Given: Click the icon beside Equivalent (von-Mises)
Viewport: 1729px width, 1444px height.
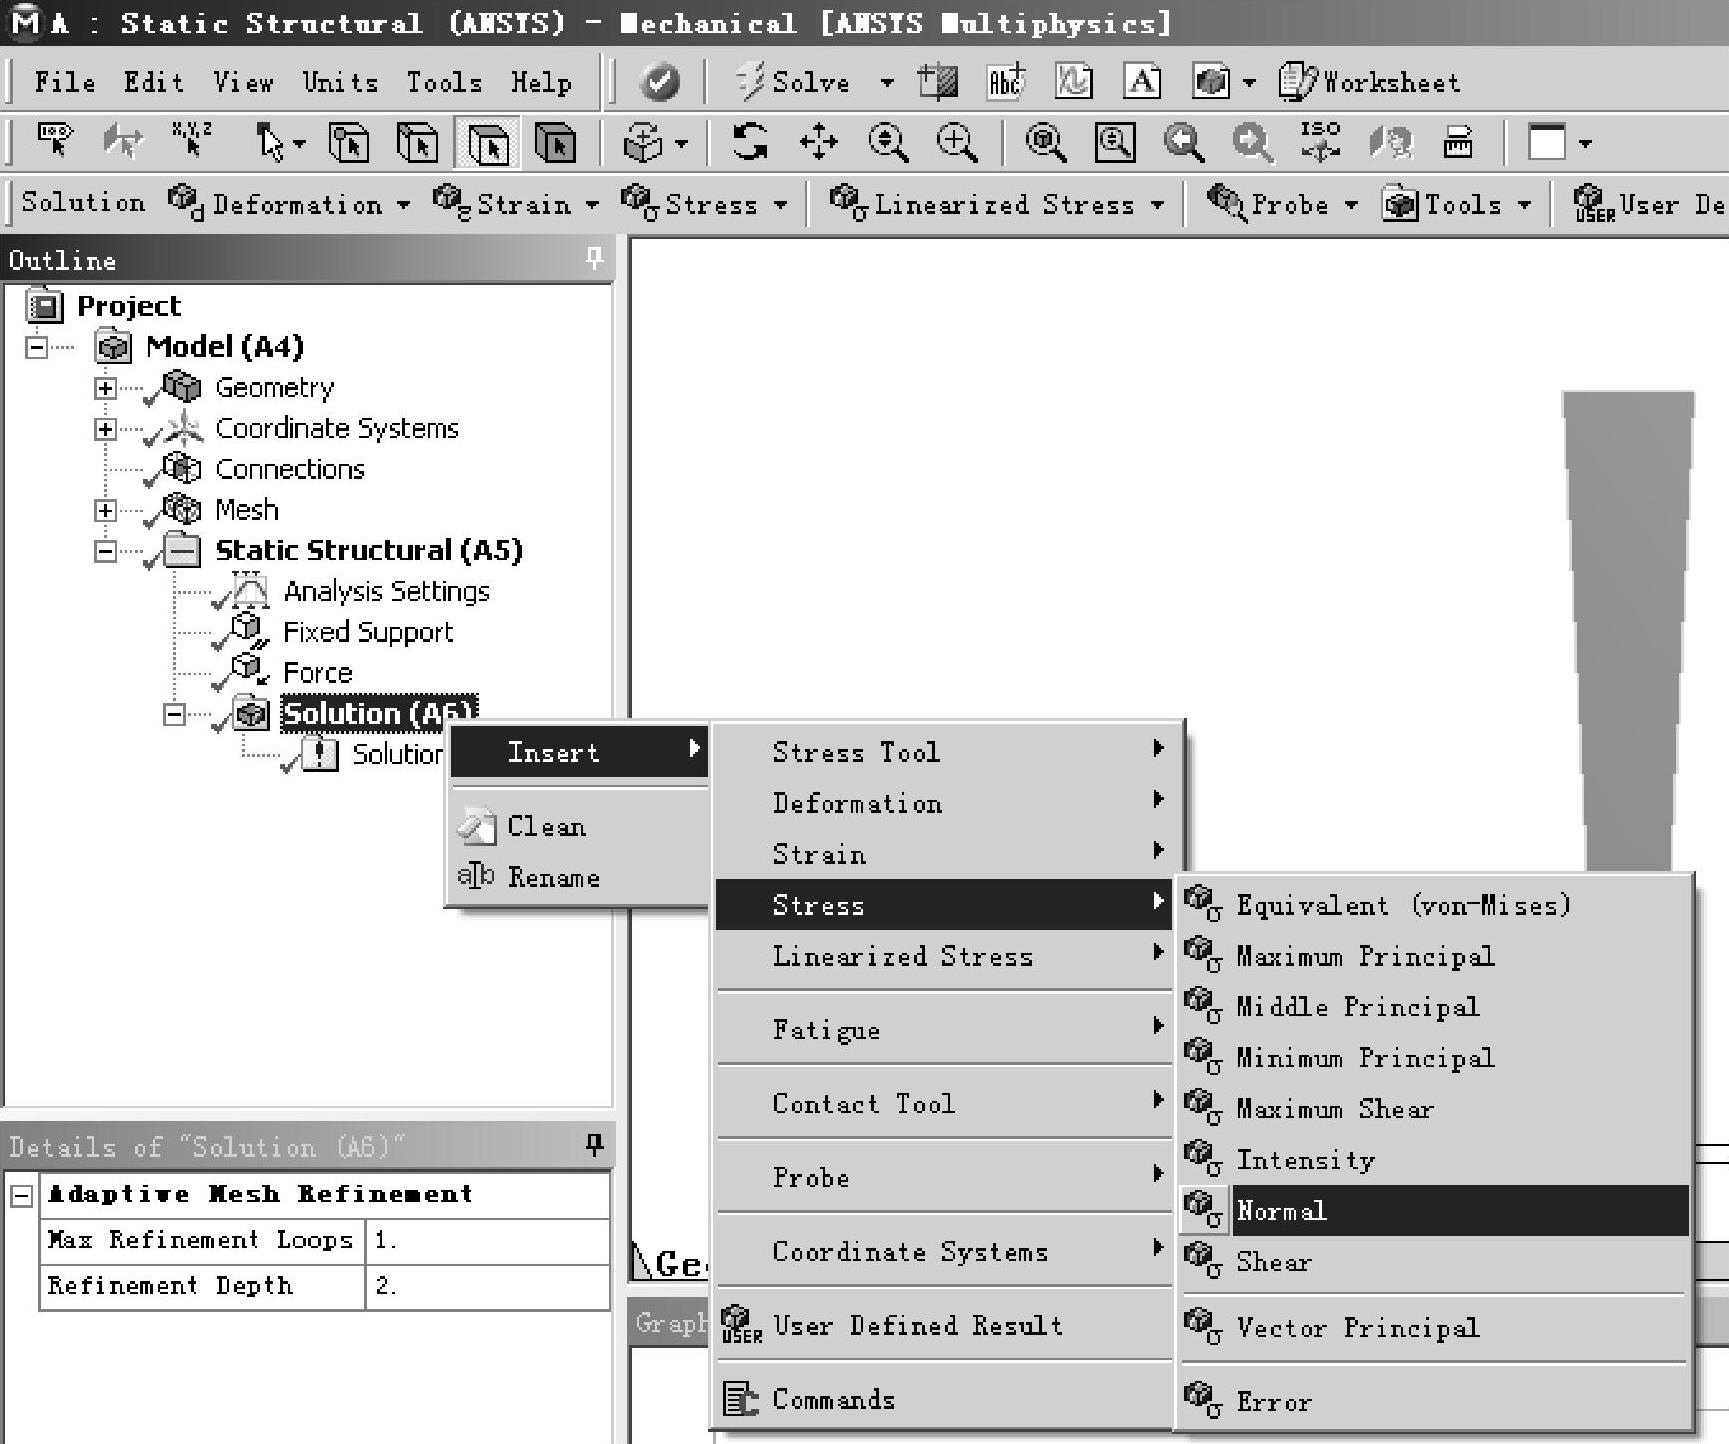Looking at the screenshot, I should point(1202,903).
